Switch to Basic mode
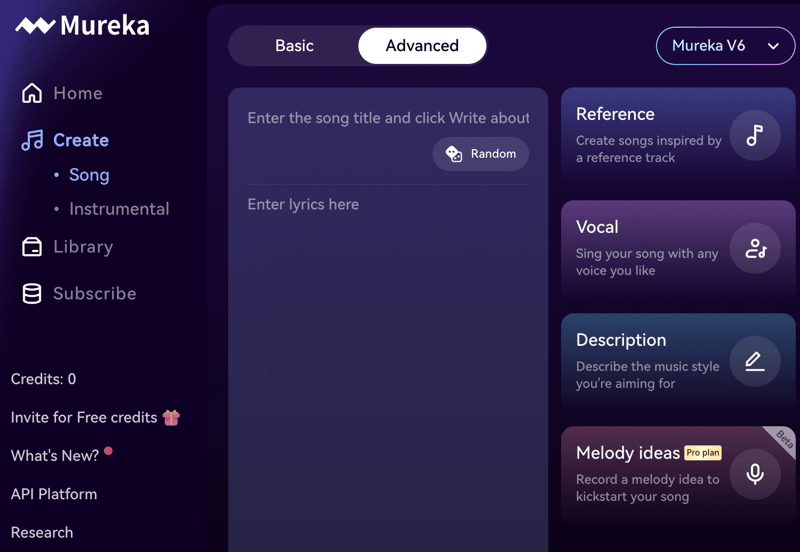 point(294,46)
